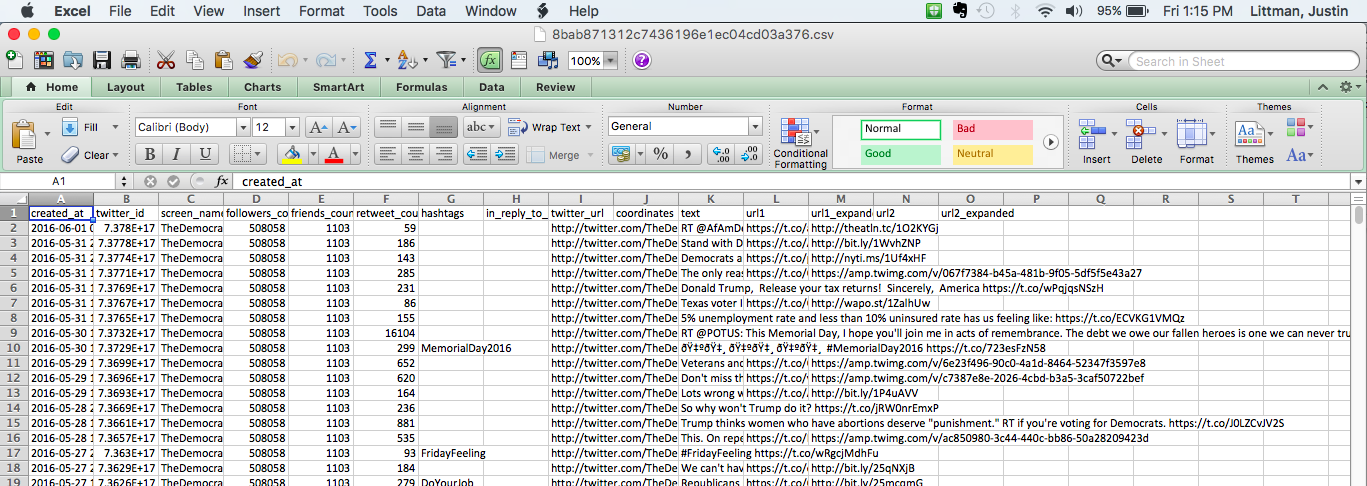Click the Filter funnel icon
The width and height of the screenshot is (1367, 486).
point(446,60)
